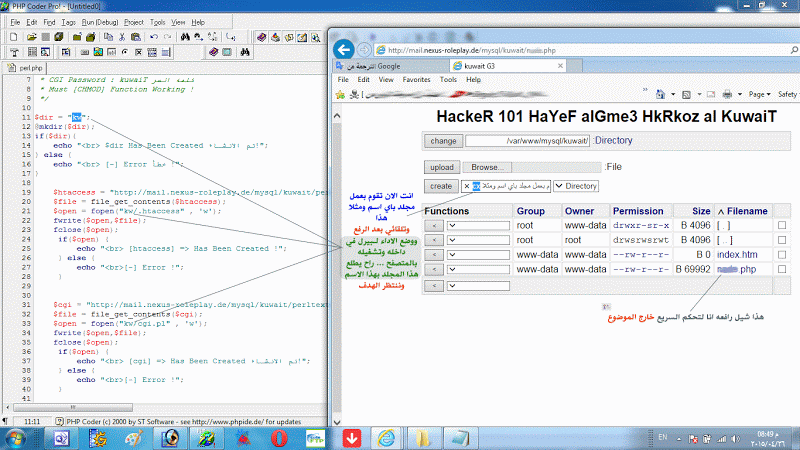This screenshot has width=800, height=450.
Task: Click the purple help book icon, top toolbar
Action: (x=261, y=37)
